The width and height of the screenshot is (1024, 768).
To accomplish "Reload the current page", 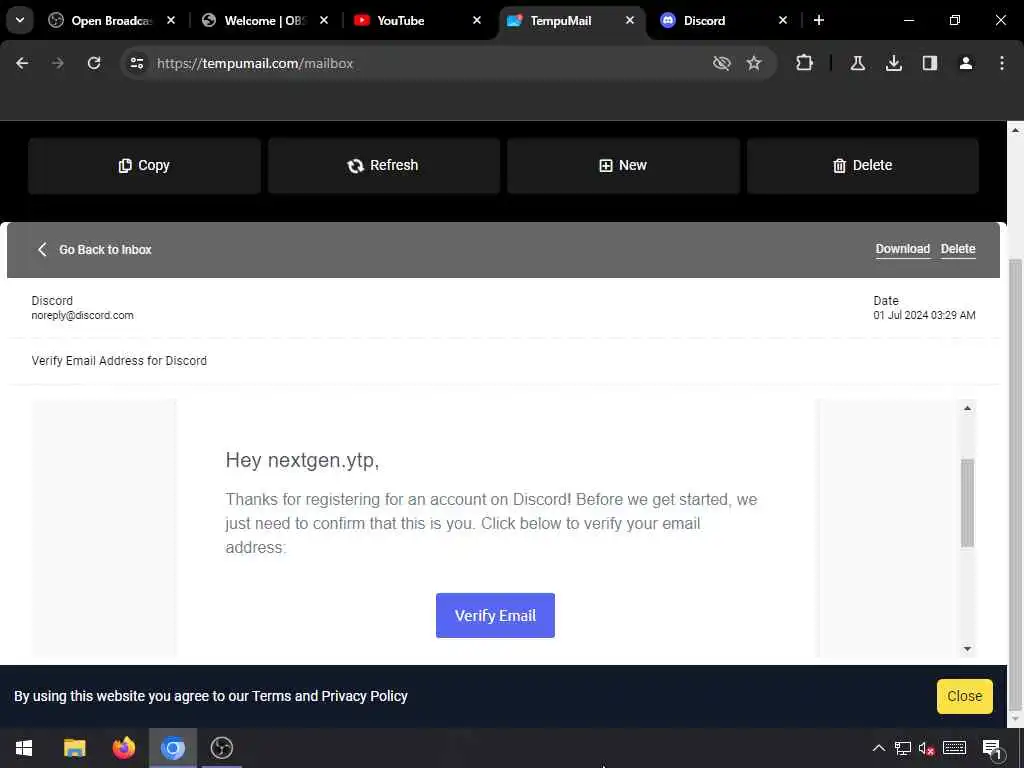I will click(94, 63).
